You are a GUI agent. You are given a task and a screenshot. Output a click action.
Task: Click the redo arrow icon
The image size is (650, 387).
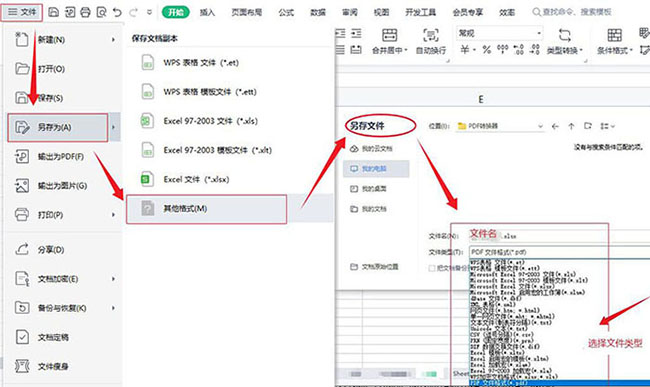(x=133, y=12)
